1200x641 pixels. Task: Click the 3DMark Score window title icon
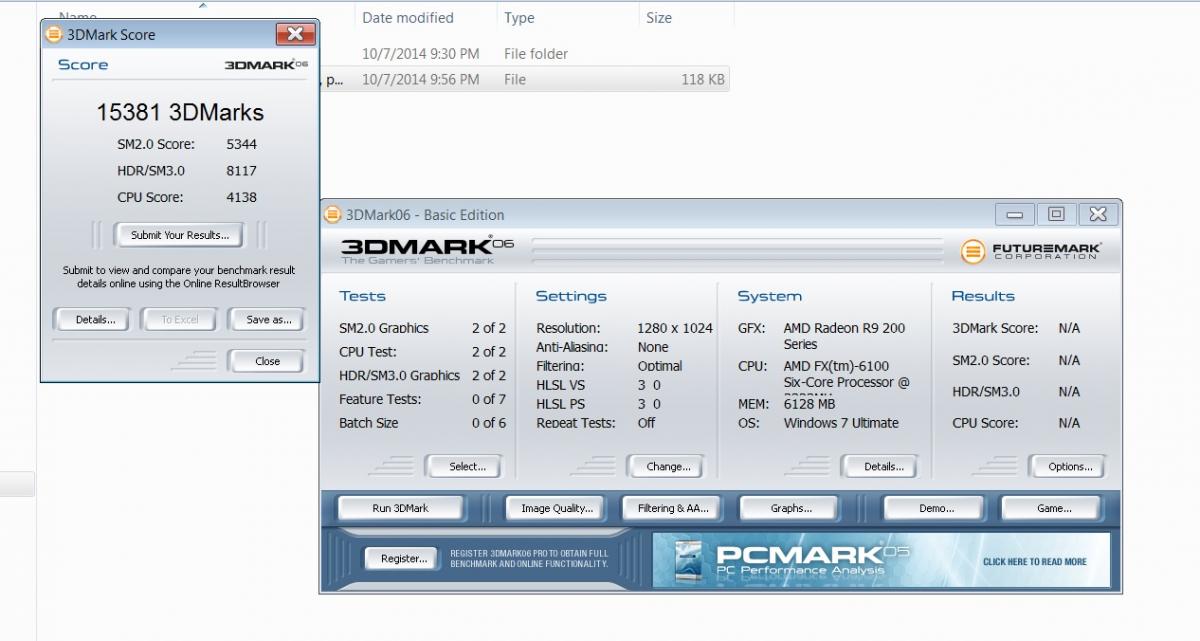pyautogui.click(x=54, y=35)
